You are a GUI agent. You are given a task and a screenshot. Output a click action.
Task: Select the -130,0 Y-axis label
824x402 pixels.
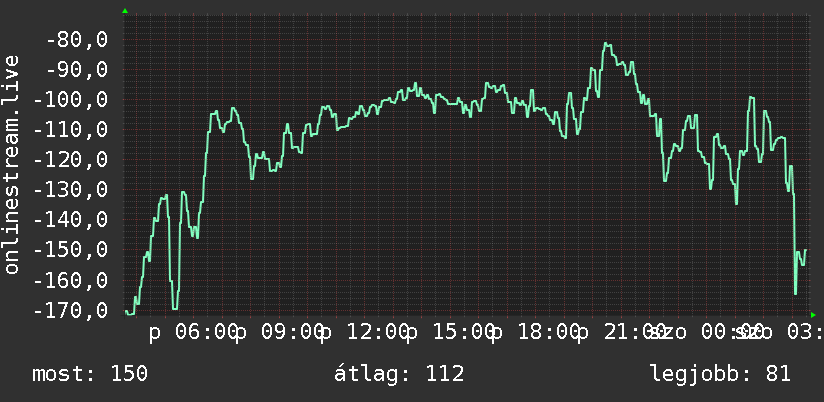point(70,190)
